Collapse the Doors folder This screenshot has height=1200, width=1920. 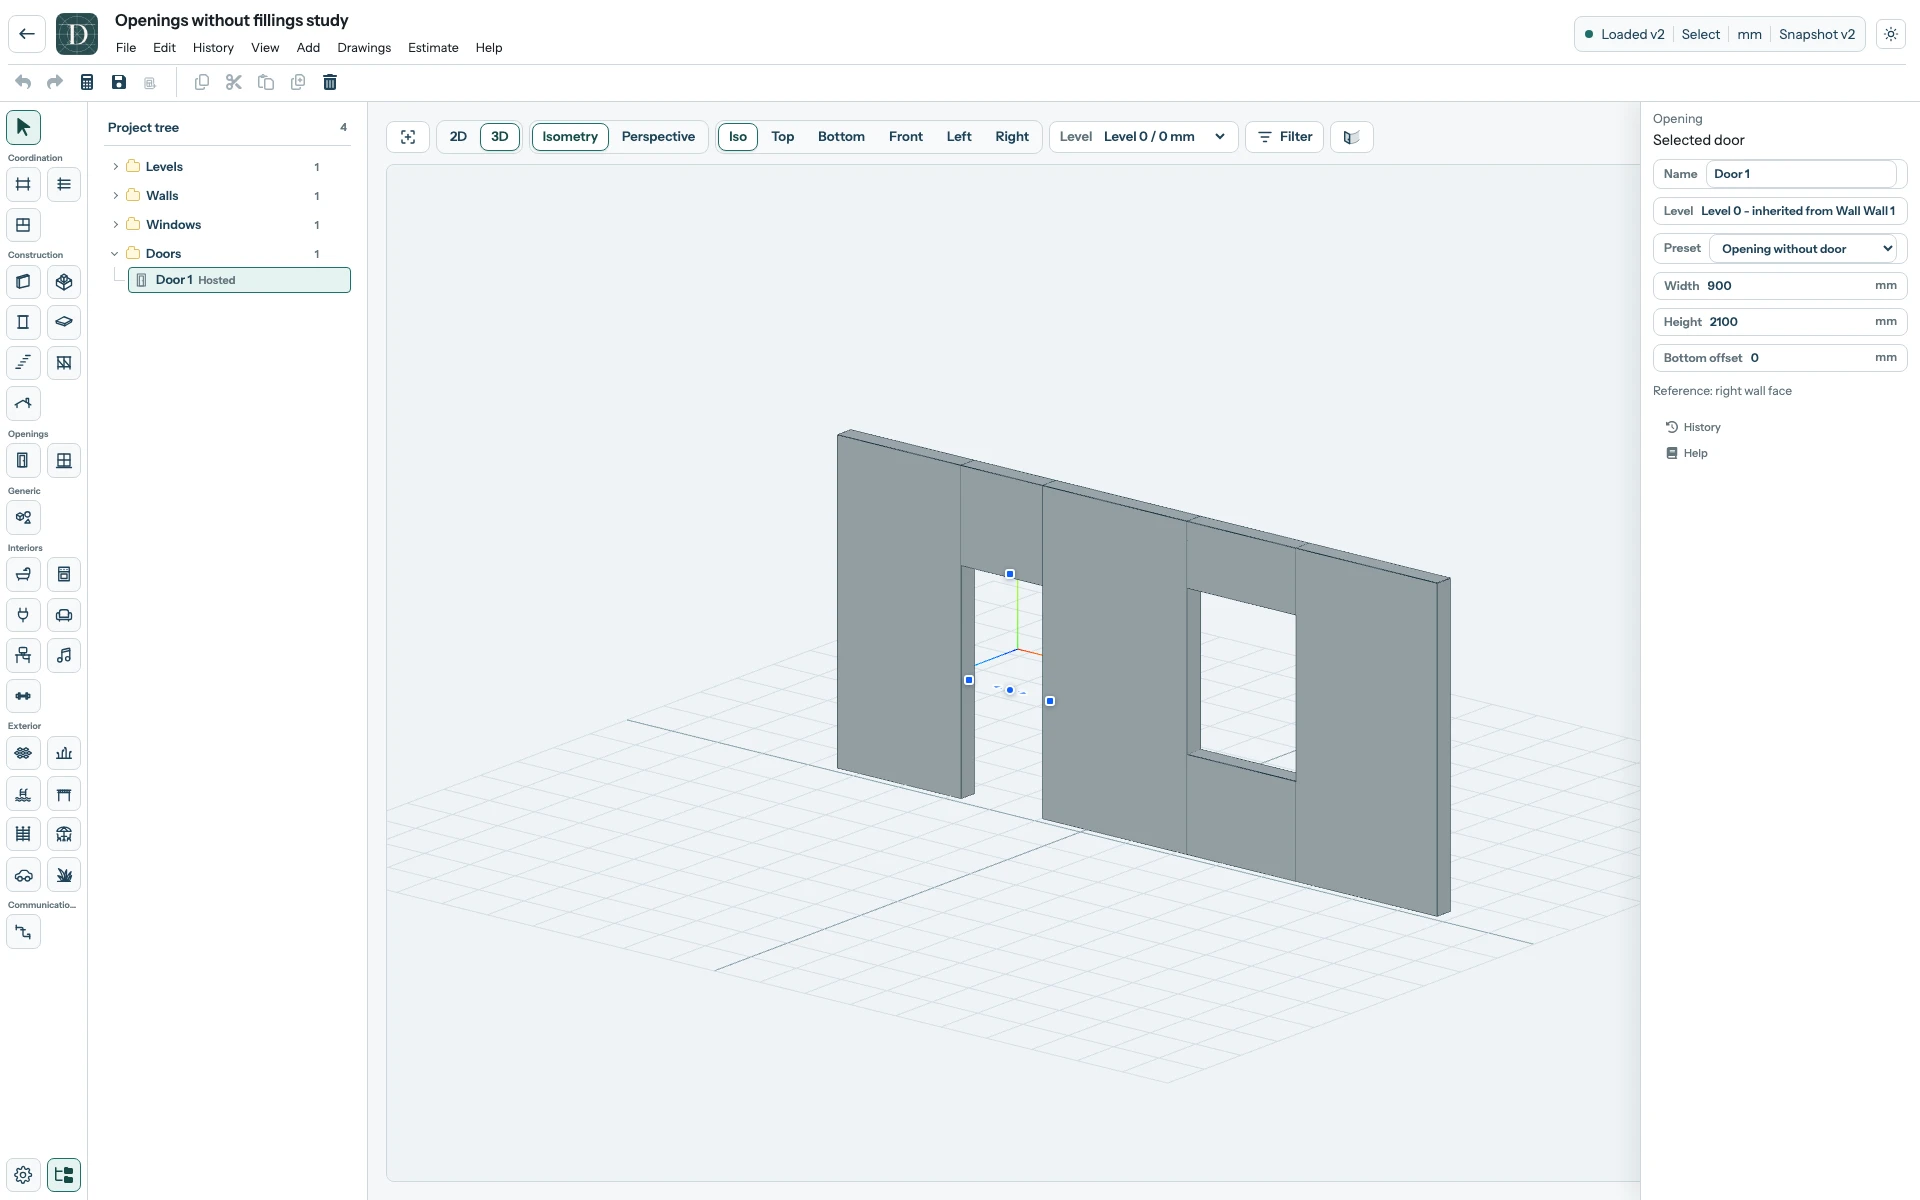tap(116, 254)
